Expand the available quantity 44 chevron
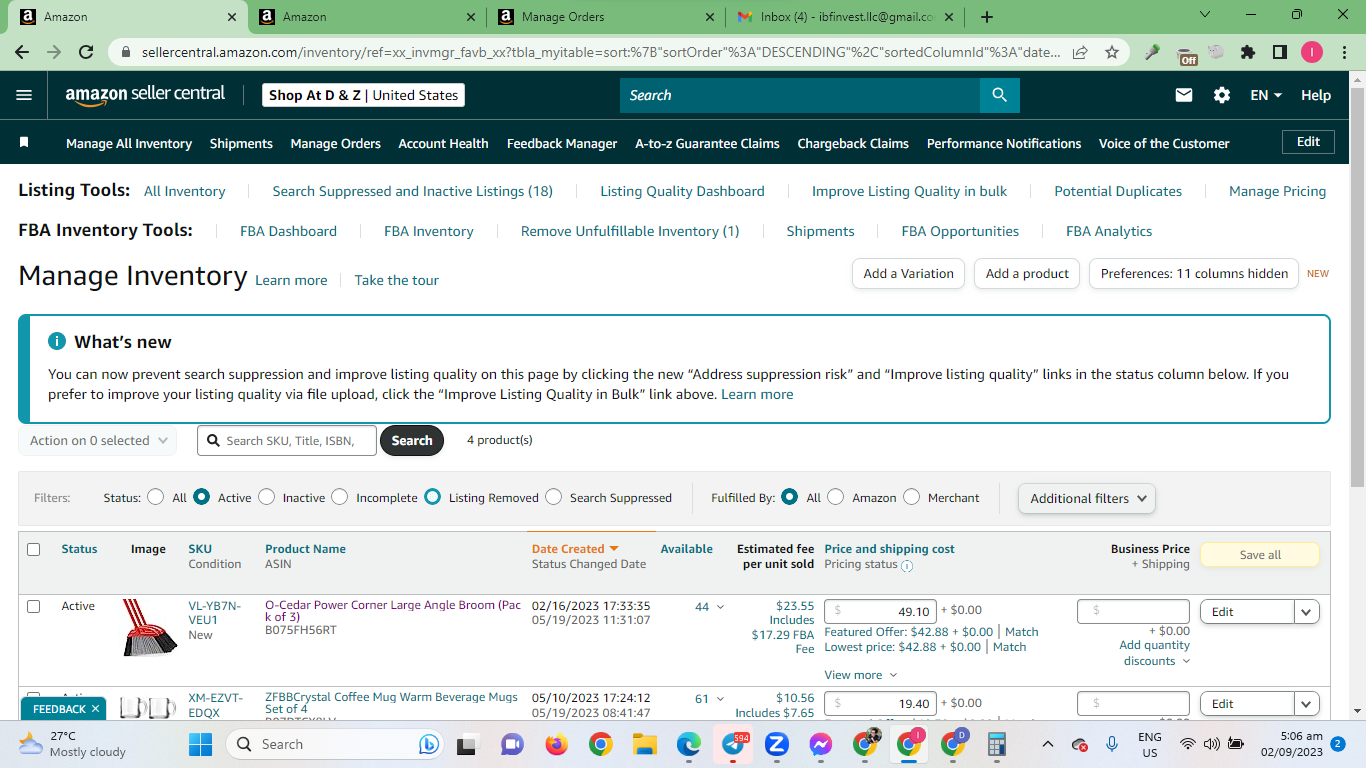This screenshot has height=768, width=1366. pyautogui.click(x=720, y=607)
